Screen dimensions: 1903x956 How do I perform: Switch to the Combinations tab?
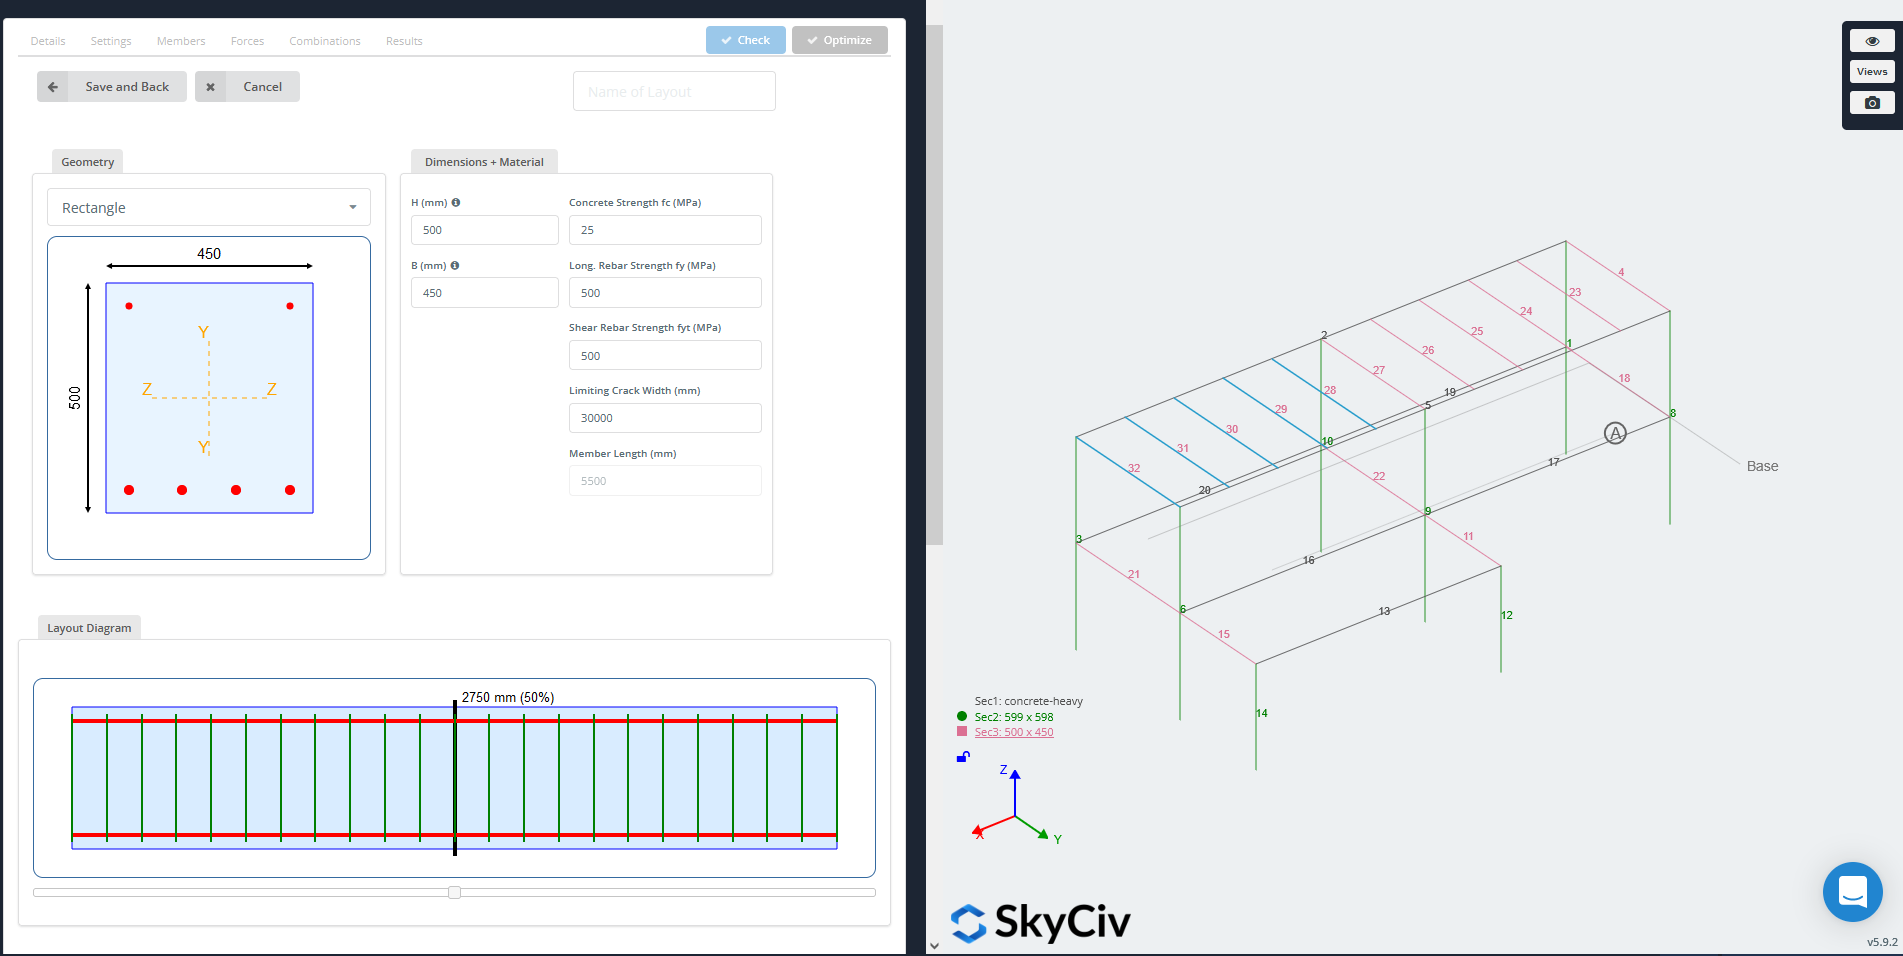click(324, 41)
